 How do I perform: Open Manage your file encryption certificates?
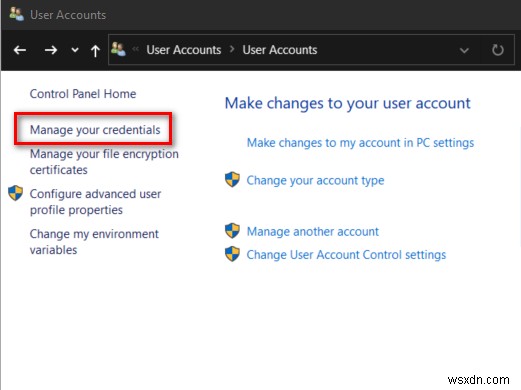pyautogui.click(x=104, y=162)
